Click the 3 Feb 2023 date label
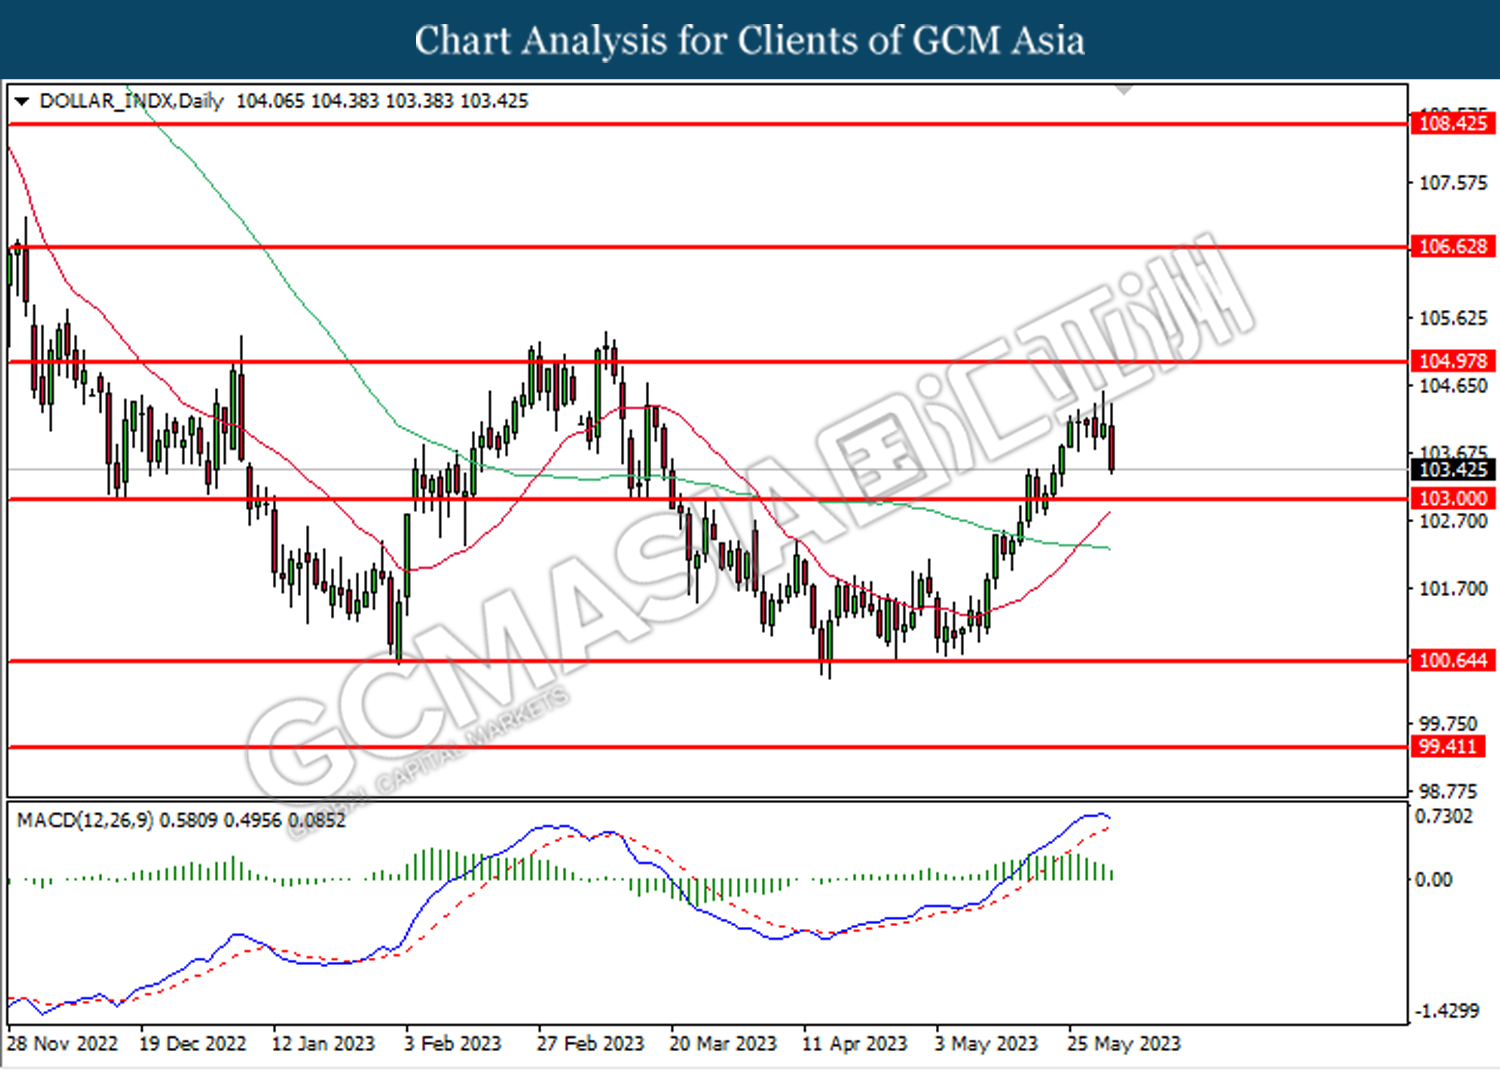The image size is (1500, 1071). pos(452,1043)
